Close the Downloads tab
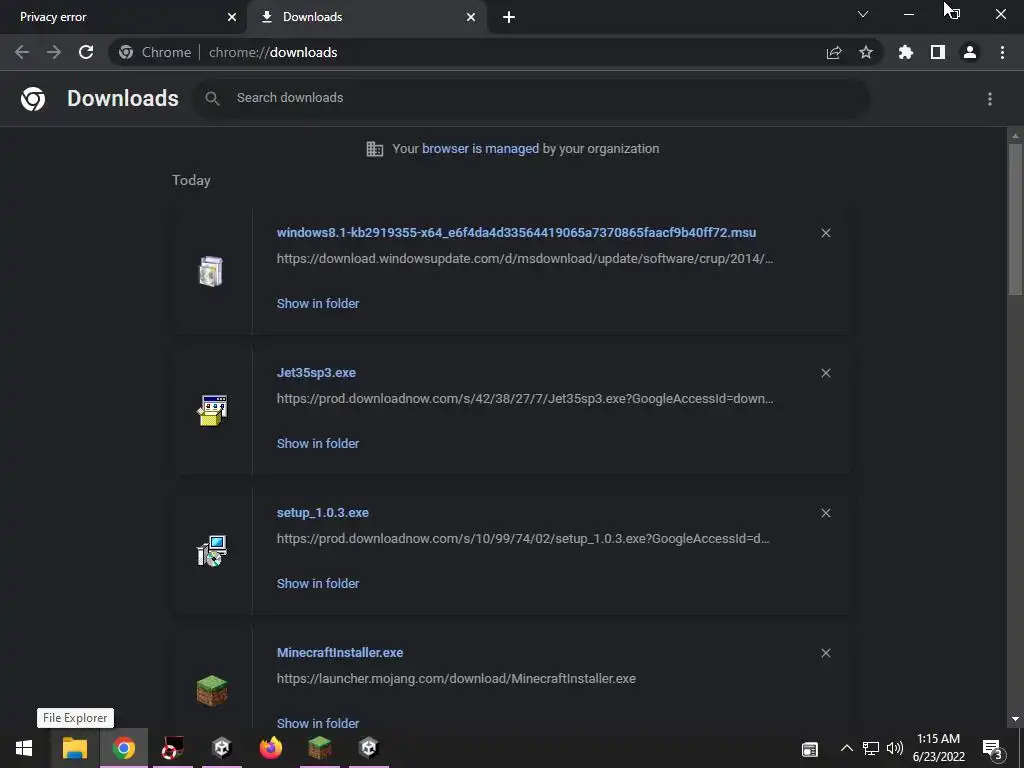The height and width of the screenshot is (768, 1024). [471, 17]
